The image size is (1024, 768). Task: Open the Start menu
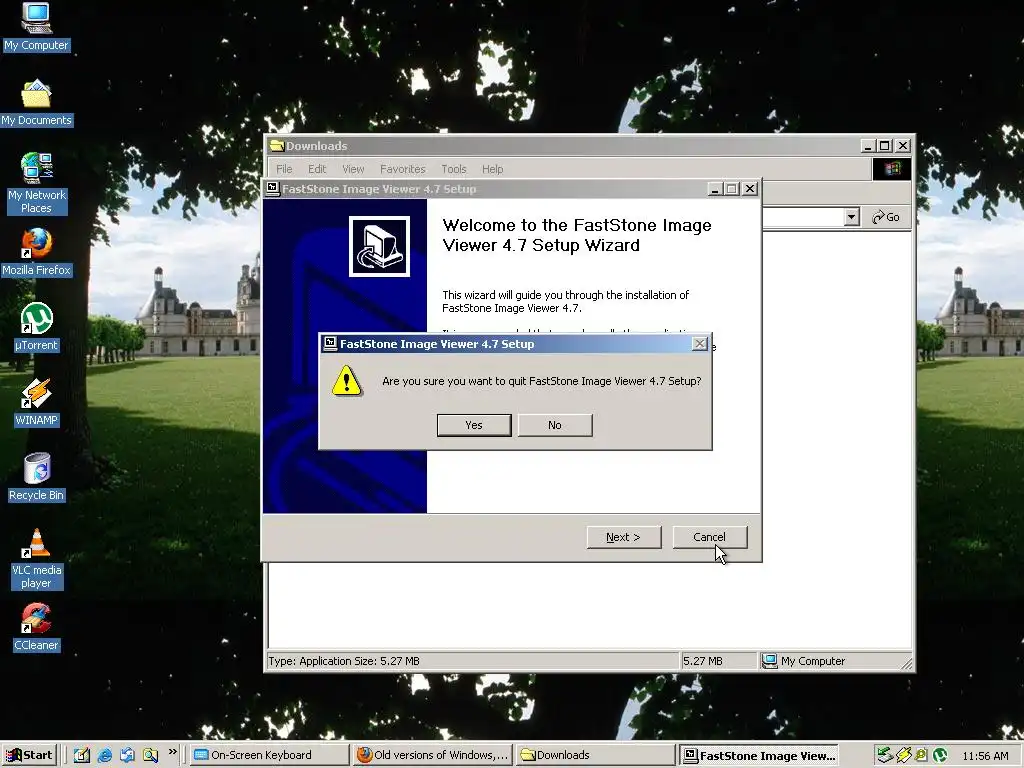click(29, 756)
